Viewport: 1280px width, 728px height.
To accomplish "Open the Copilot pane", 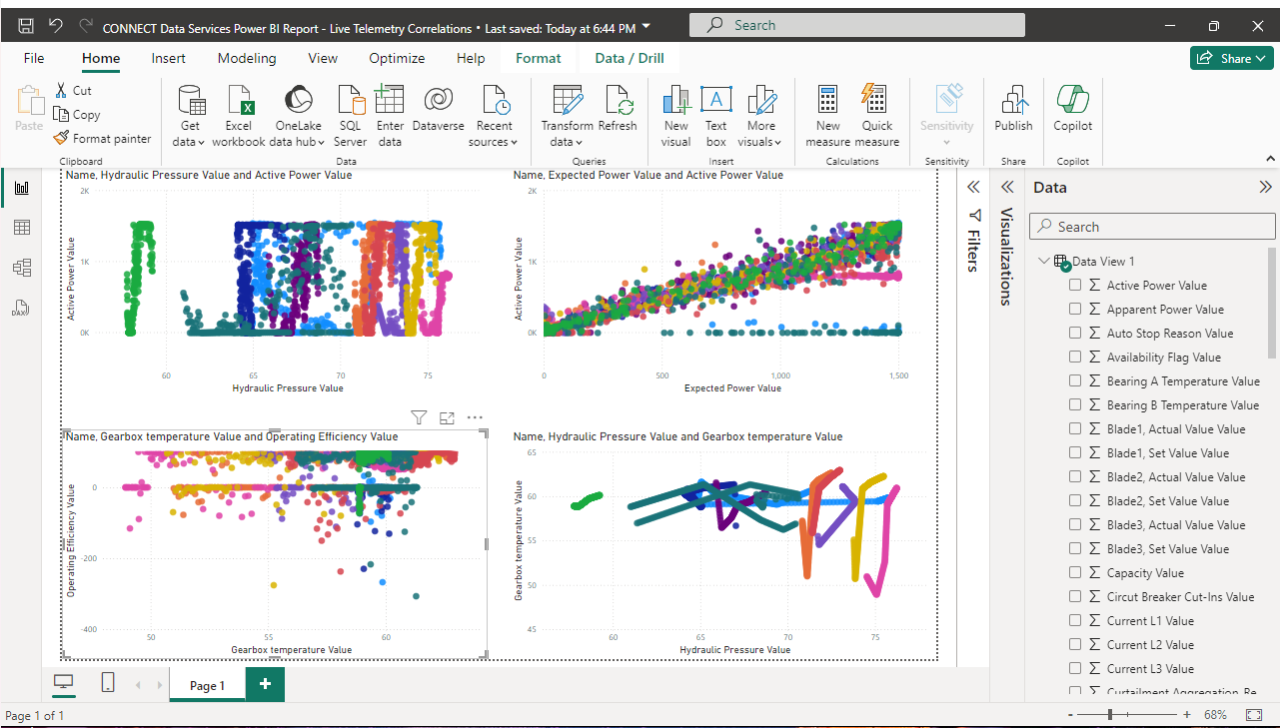I will [x=1073, y=109].
